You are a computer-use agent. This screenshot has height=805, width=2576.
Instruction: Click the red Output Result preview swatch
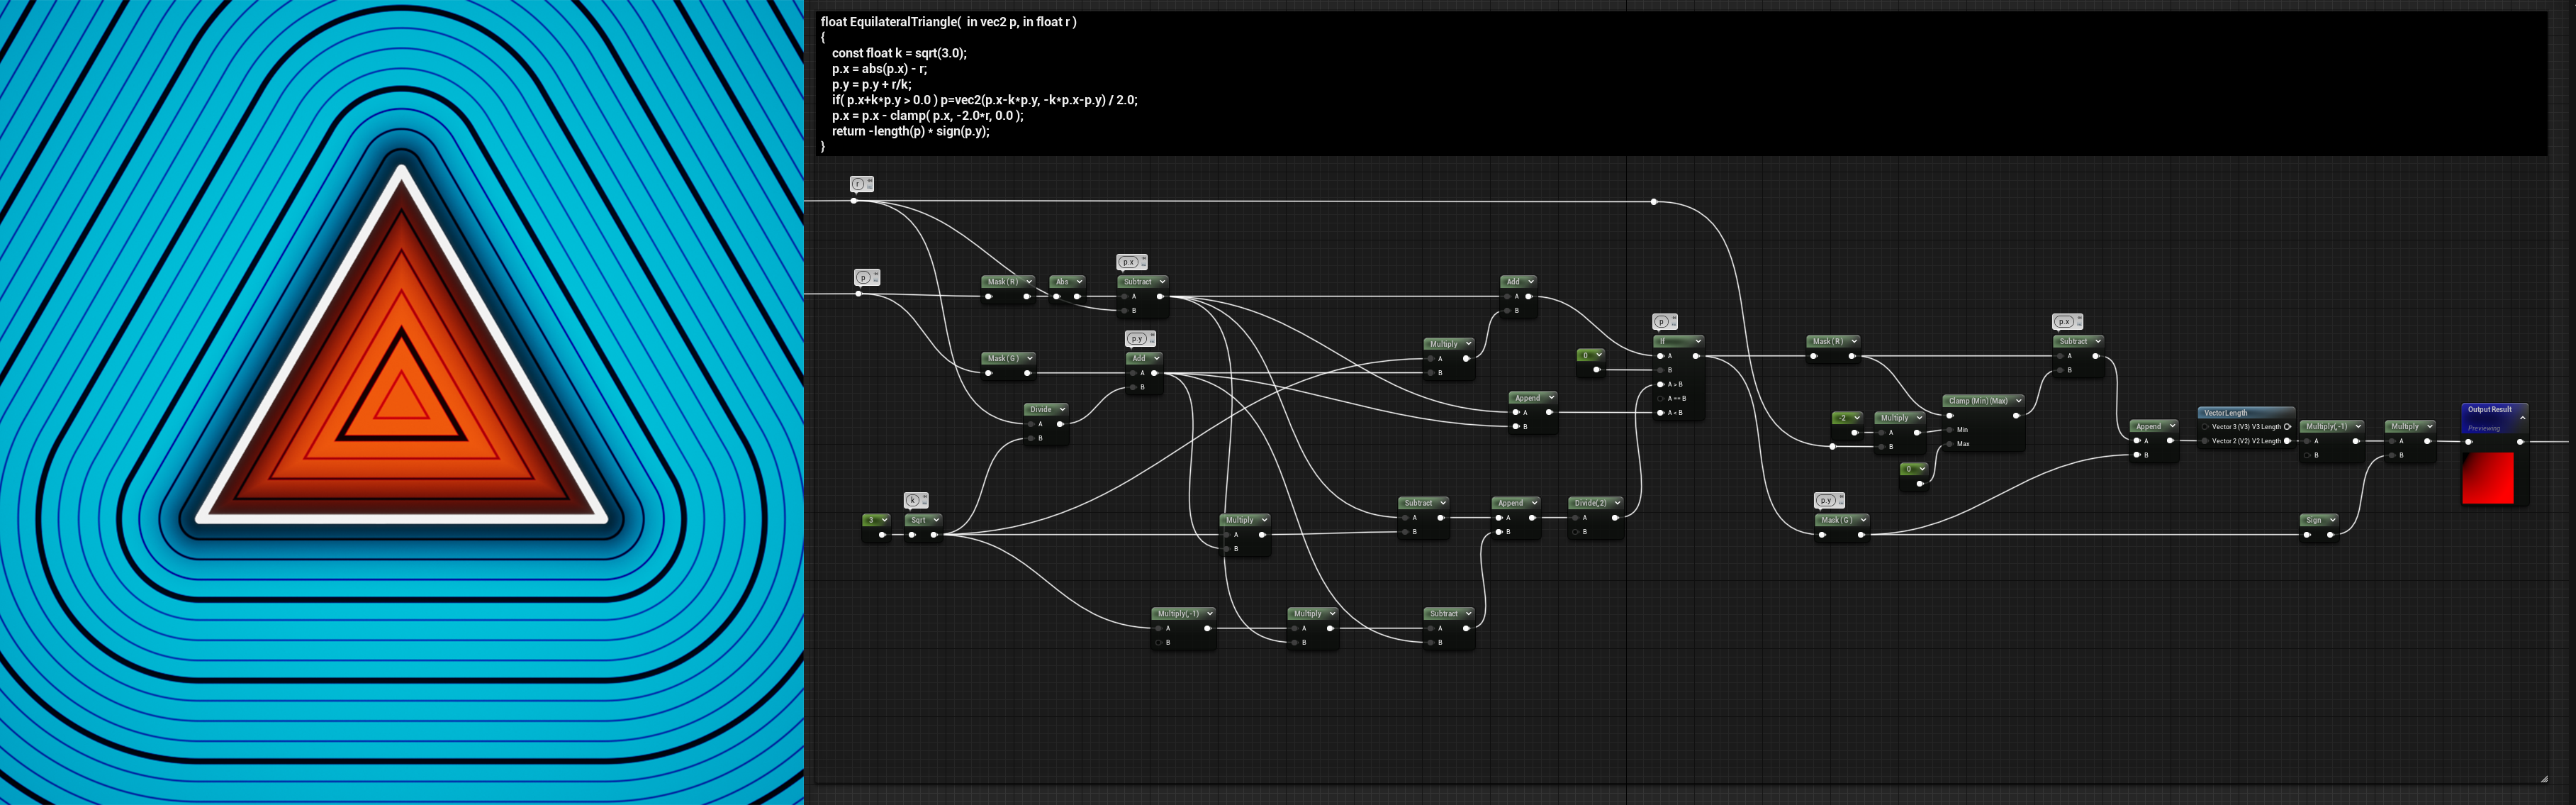2487,478
